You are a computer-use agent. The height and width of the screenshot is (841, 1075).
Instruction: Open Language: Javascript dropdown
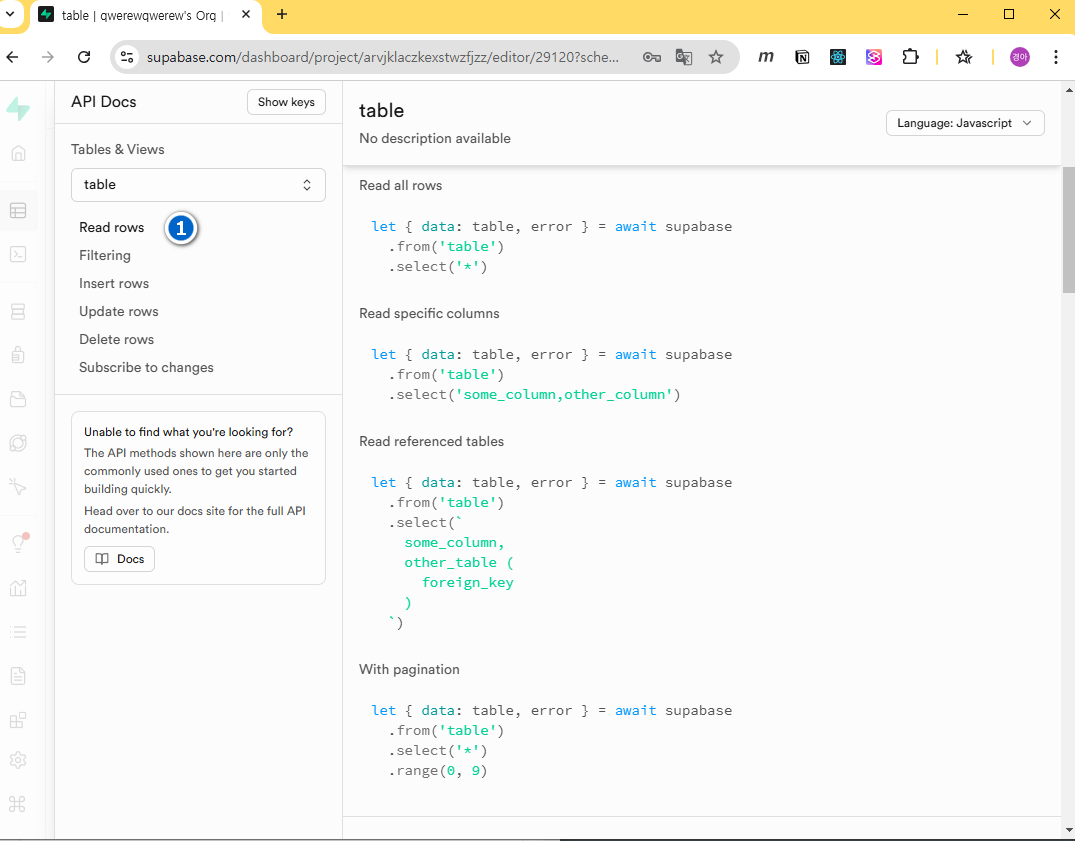tap(965, 123)
